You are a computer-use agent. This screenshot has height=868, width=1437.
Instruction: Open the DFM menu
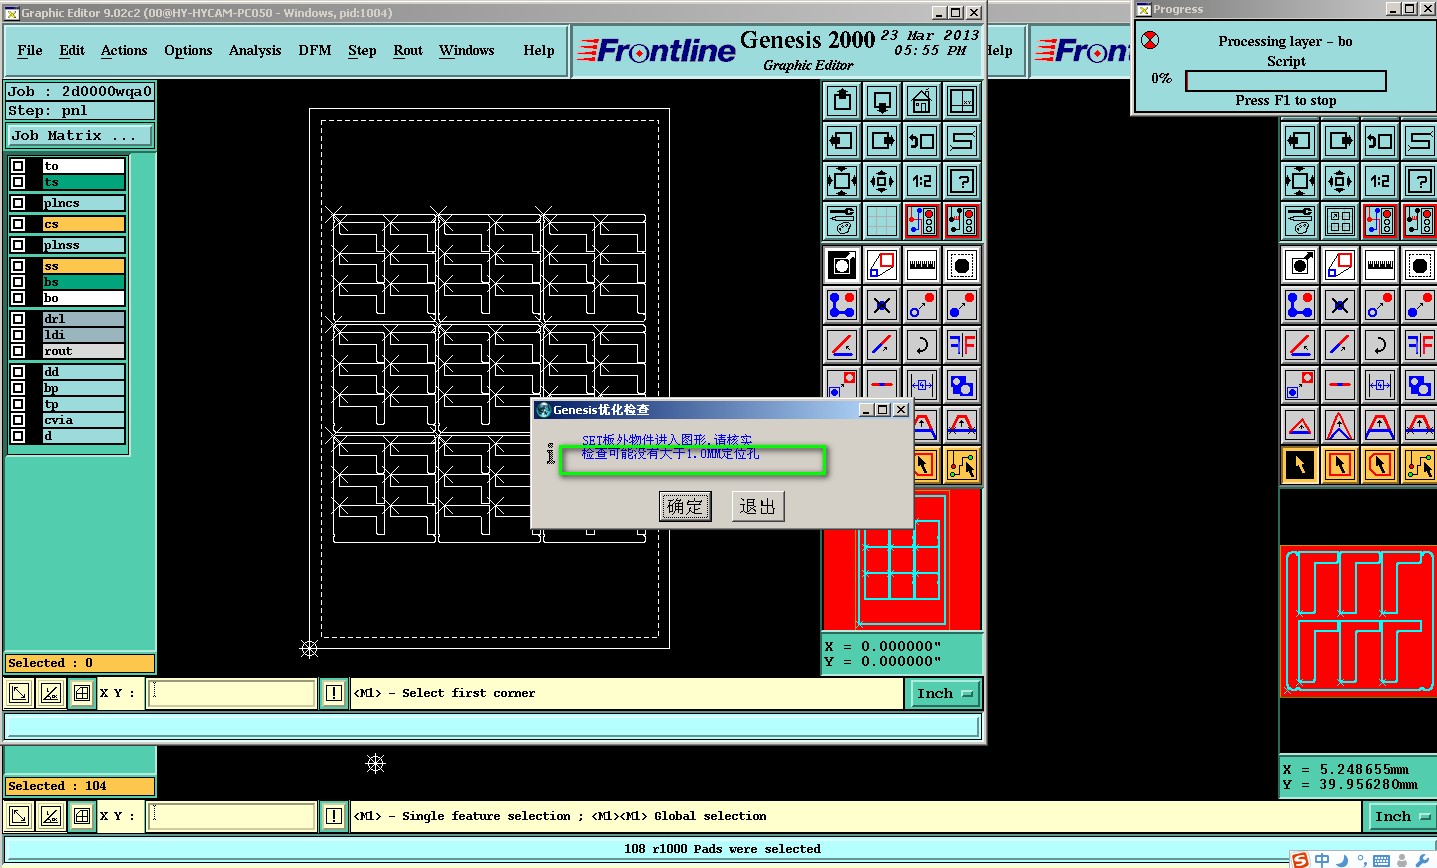tap(315, 50)
